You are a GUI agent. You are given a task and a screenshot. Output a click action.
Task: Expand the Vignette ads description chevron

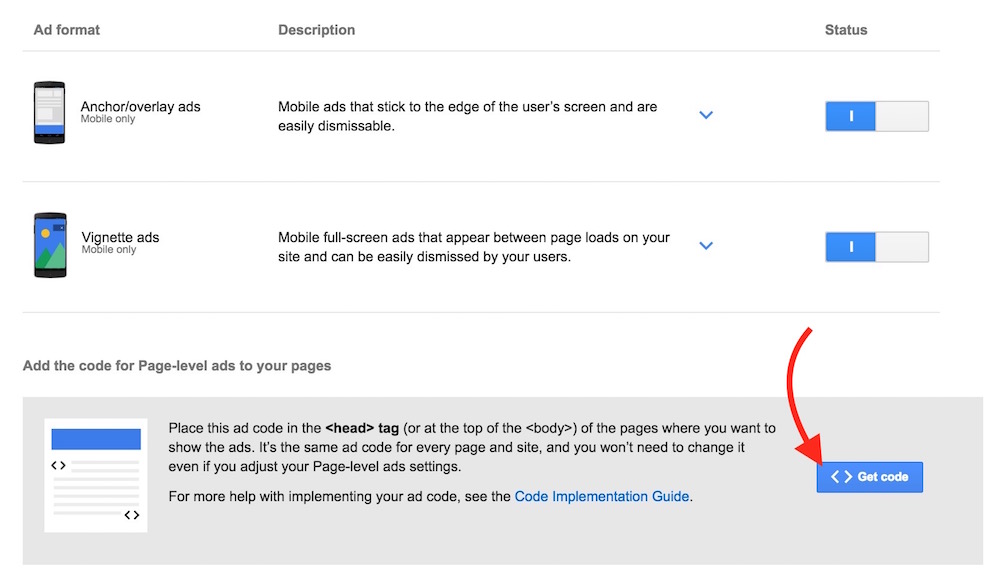click(x=706, y=246)
